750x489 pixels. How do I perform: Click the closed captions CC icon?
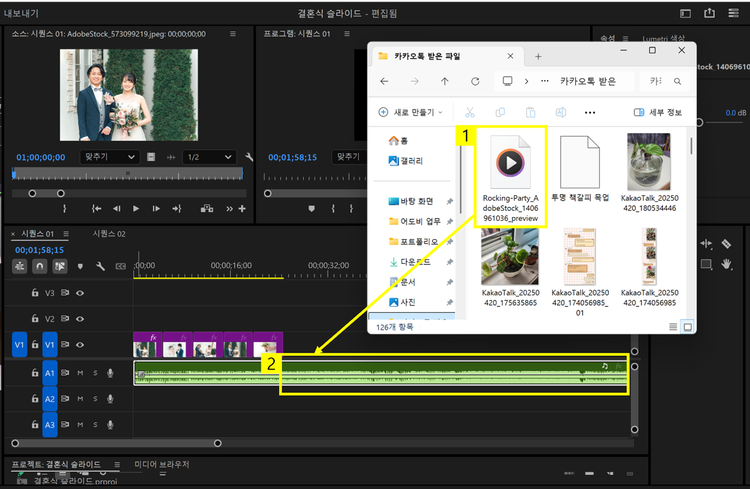(120, 267)
